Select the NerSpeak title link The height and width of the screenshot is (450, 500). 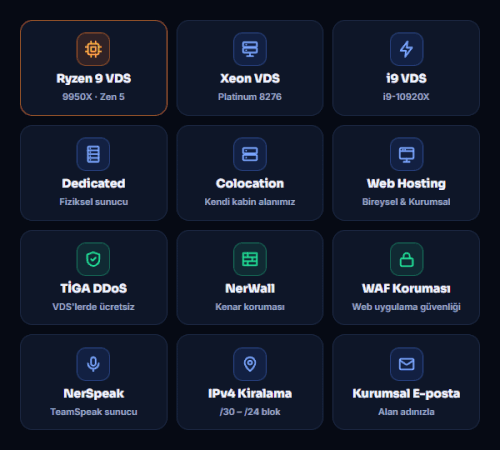pos(94,394)
